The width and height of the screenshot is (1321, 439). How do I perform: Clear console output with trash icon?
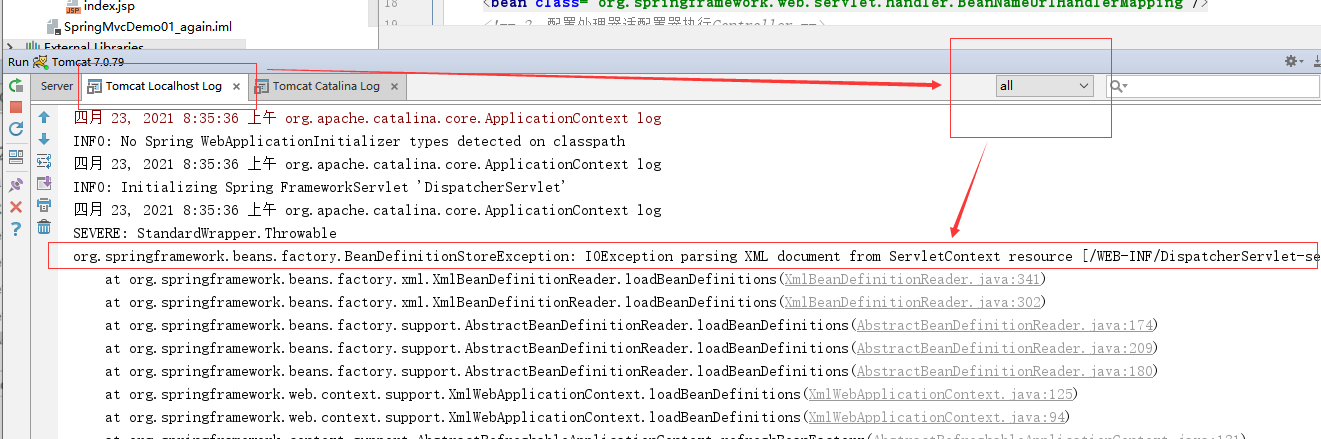coord(44,227)
